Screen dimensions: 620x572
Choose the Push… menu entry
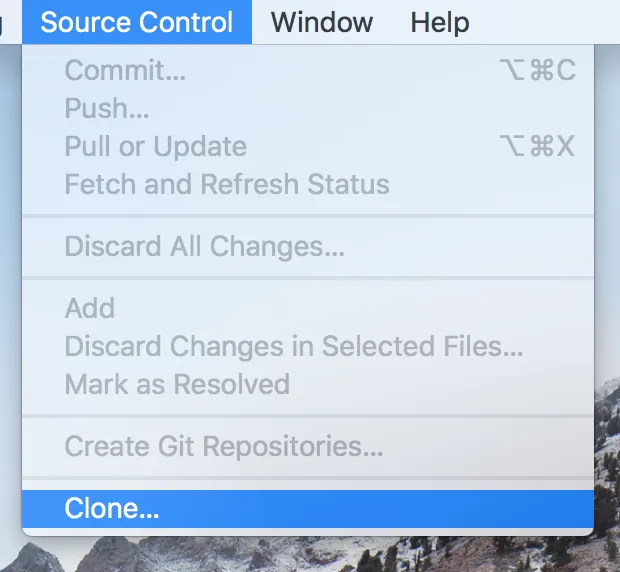pyautogui.click(x=107, y=108)
